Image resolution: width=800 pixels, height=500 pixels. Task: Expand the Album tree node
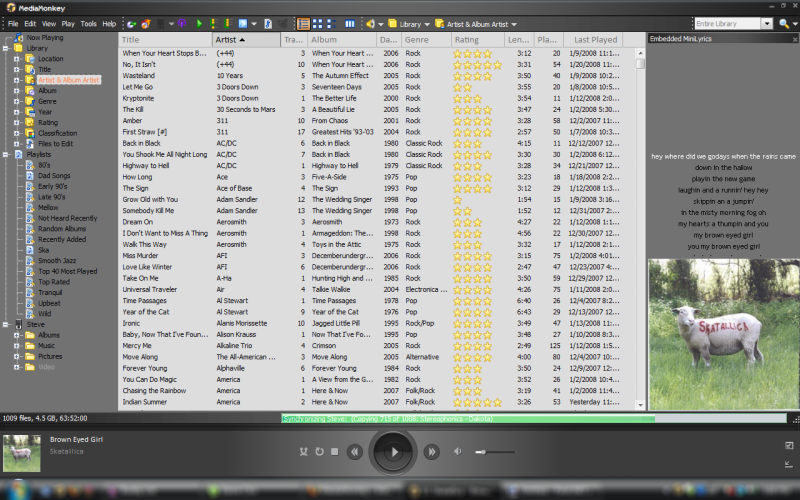coord(17,91)
